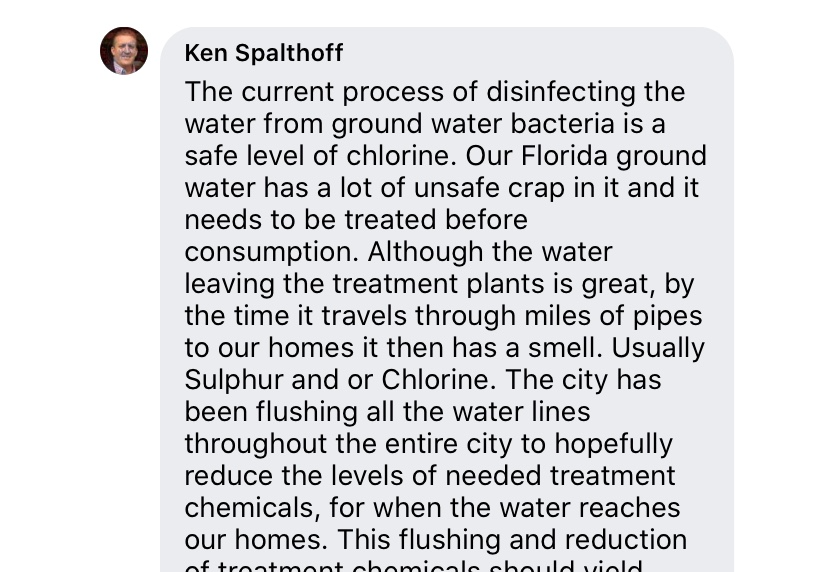Click the word "hopefully" in the comment
This screenshot has width=828, height=572.
(614, 444)
